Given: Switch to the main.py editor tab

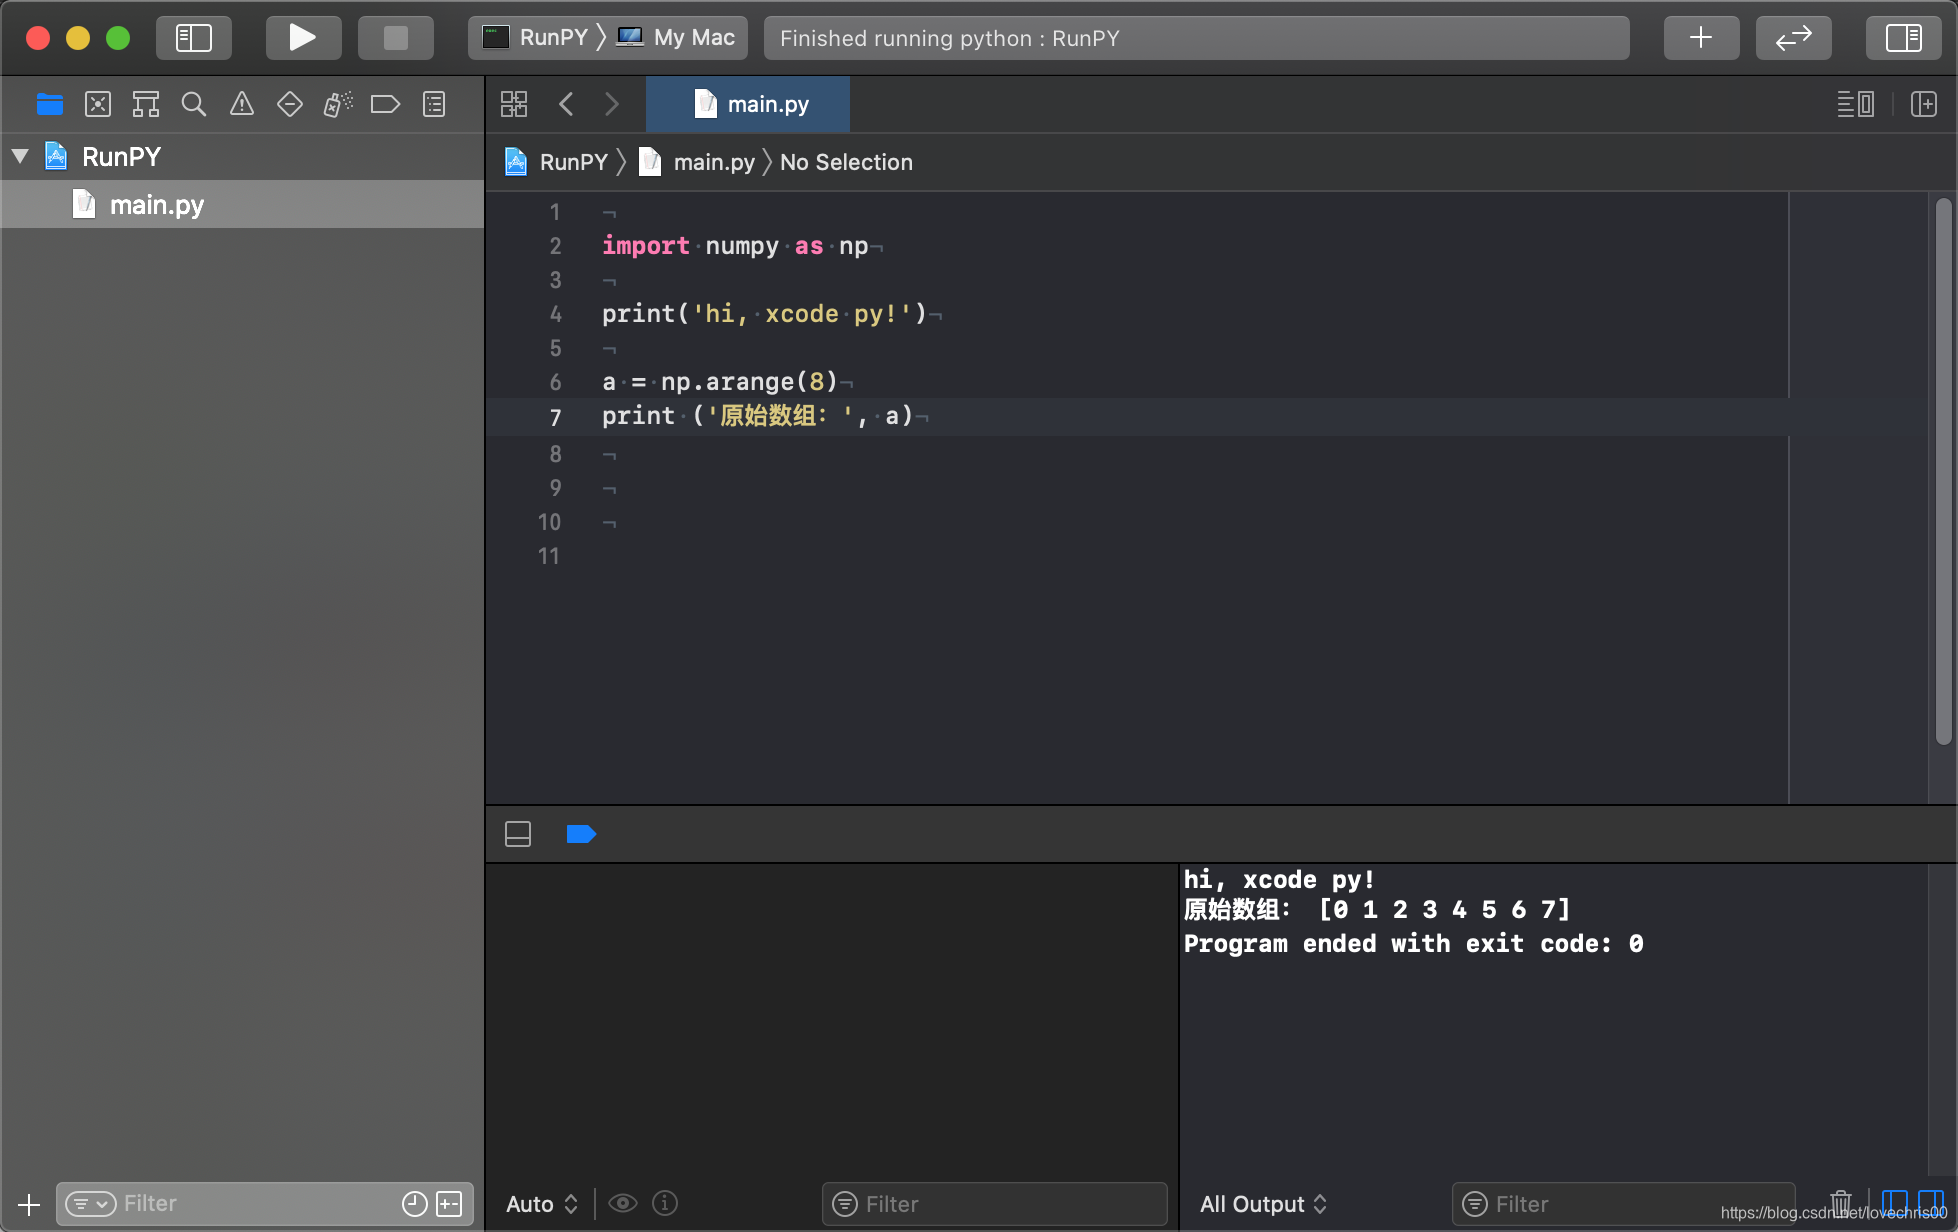Looking at the screenshot, I should tap(748, 104).
